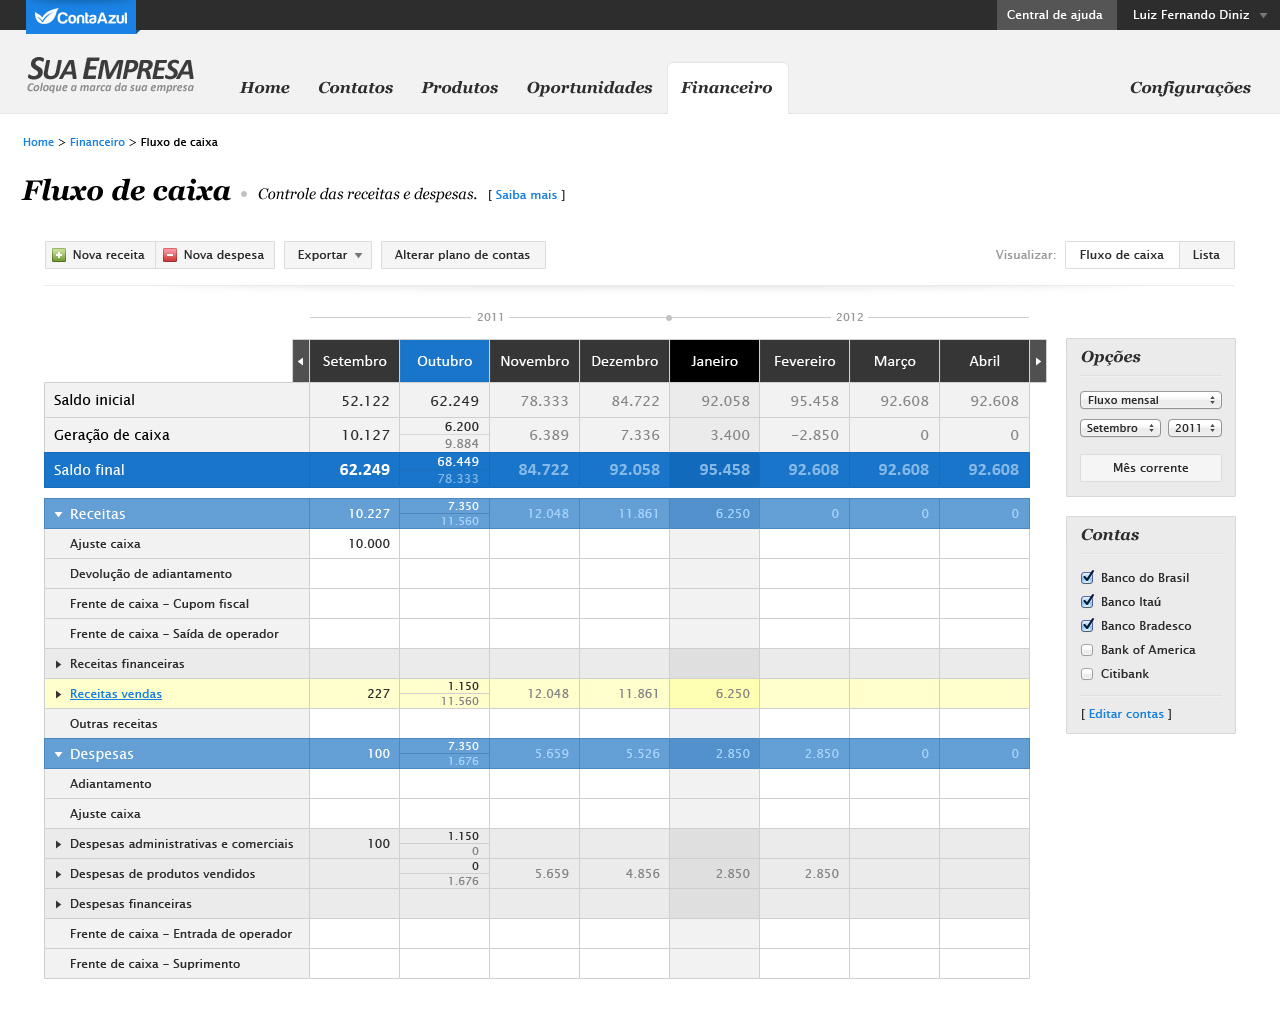The image size is (1280, 1020).
Task: Expand the Receitas vendas row
Action: click(x=60, y=693)
